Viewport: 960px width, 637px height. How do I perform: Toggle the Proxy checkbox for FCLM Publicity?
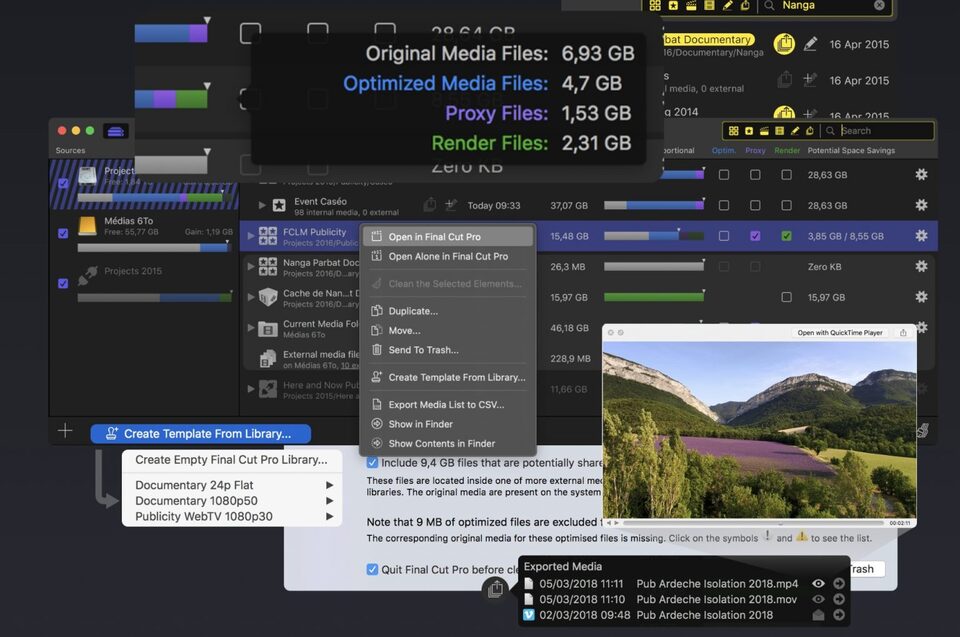pos(755,236)
